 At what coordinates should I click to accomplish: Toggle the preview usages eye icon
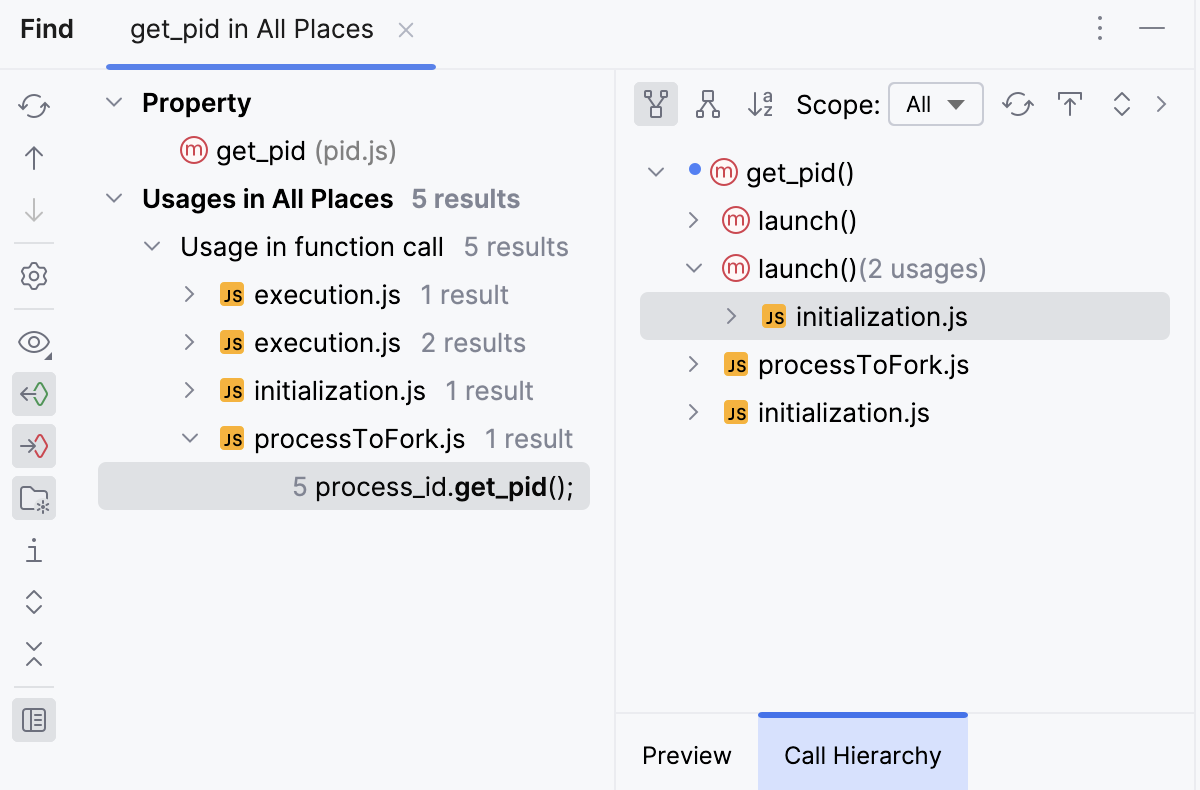click(x=34, y=341)
